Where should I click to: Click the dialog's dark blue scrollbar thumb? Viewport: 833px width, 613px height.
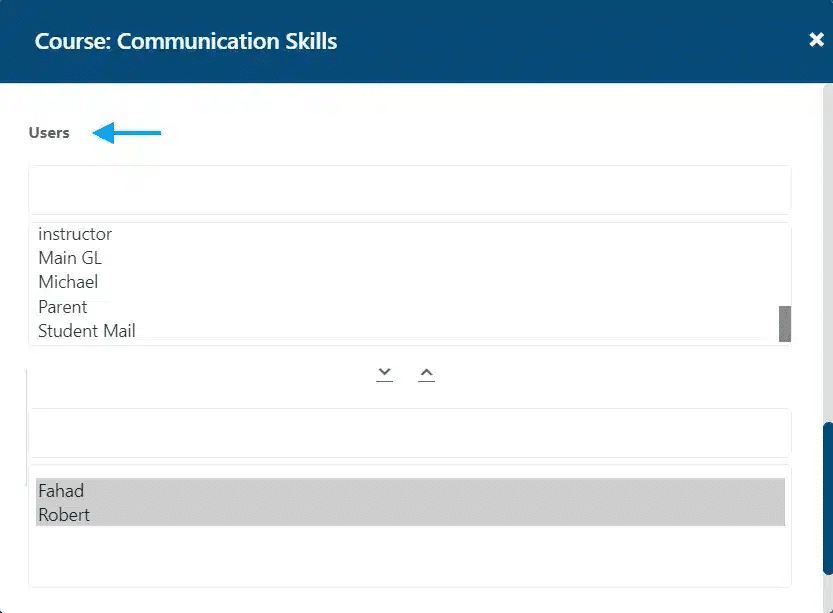(x=828, y=498)
